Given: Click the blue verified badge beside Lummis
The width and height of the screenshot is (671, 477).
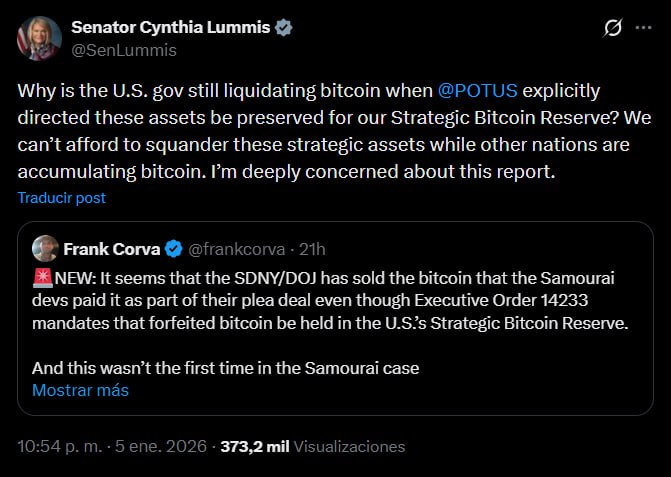Looking at the screenshot, I should coord(284,28).
